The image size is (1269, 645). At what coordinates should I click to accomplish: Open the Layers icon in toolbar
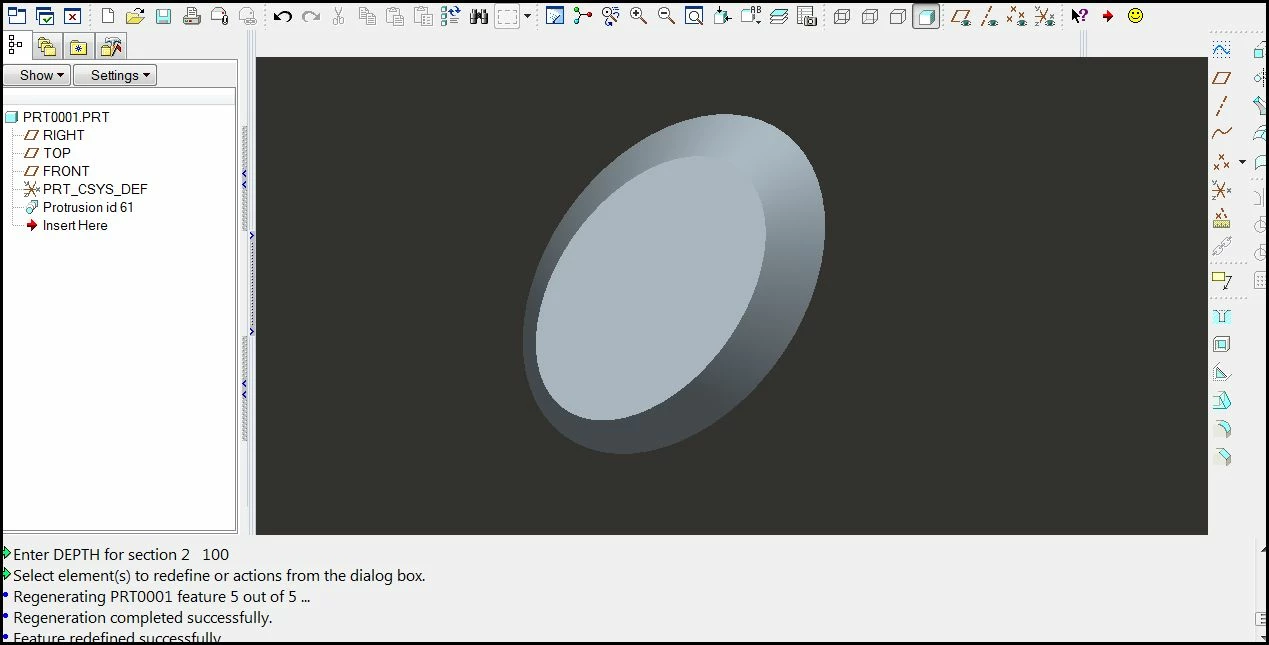pyautogui.click(x=779, y=16)
